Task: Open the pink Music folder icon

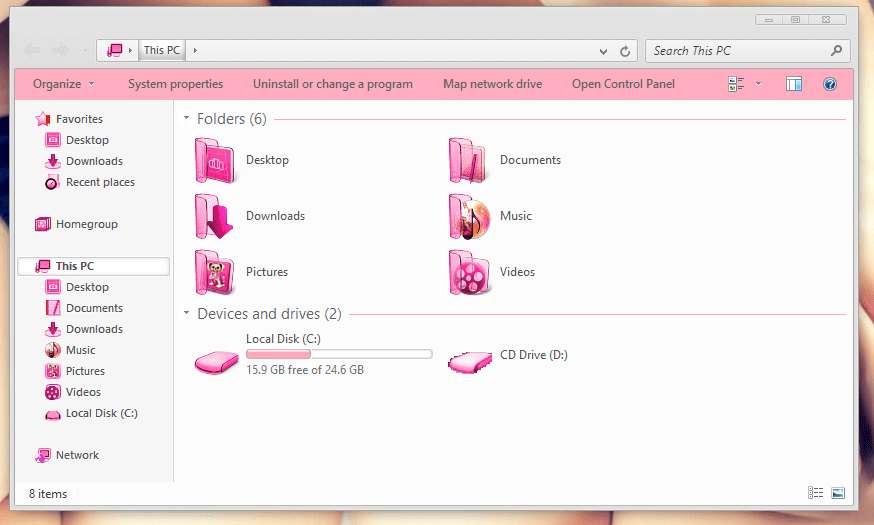Action: (x=469, y=217)
